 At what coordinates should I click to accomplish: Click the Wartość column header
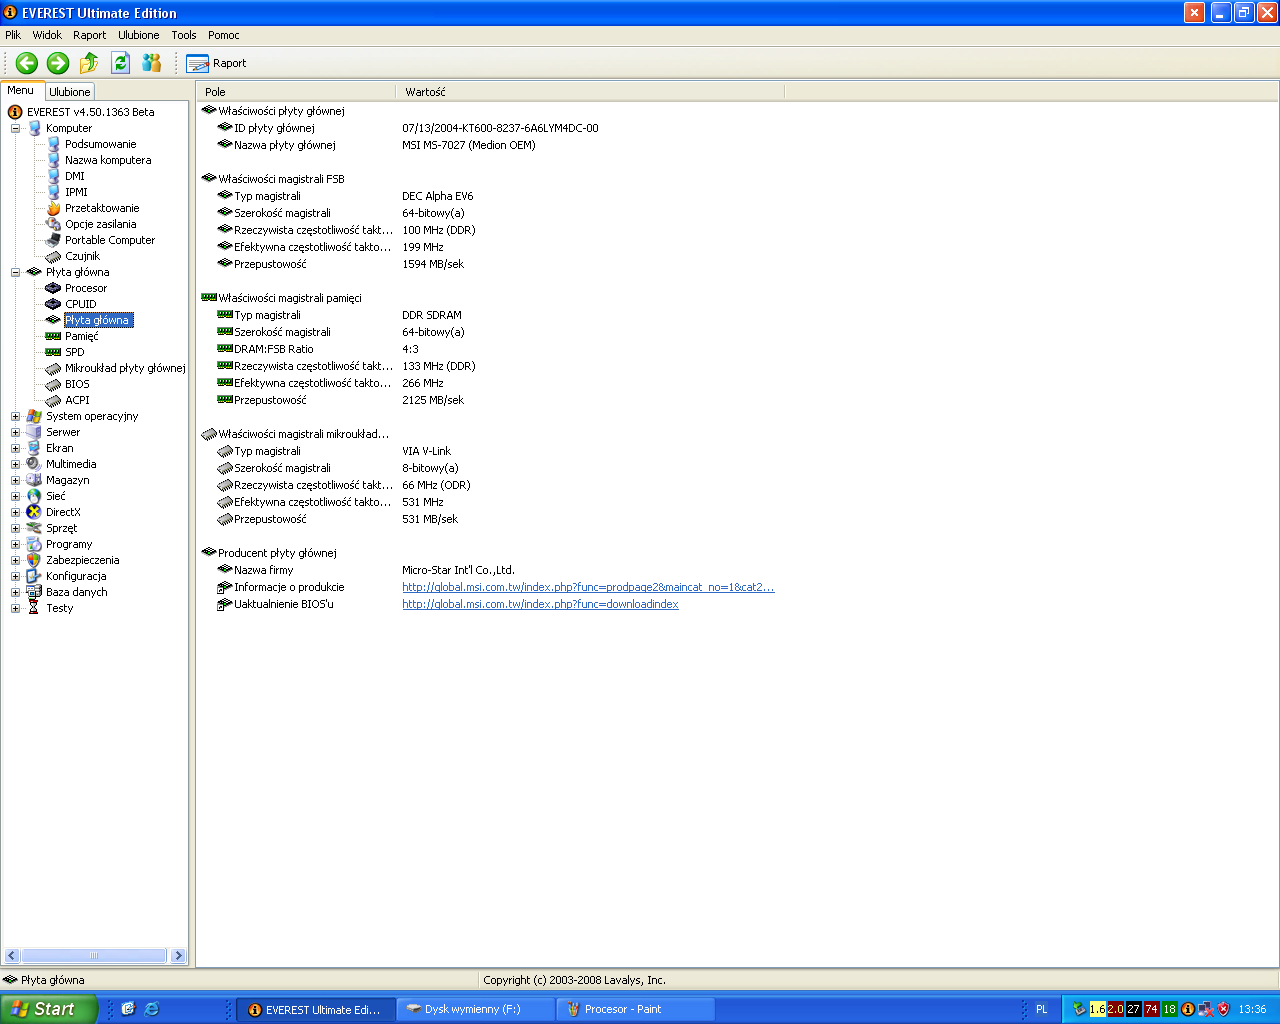(x=590, y=92)
